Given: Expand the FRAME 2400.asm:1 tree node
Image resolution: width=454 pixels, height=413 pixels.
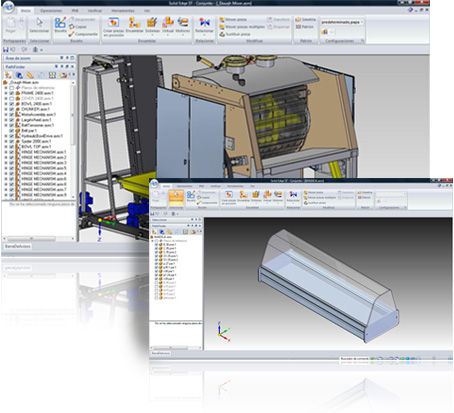Looking at the screenshot, I should pyautogui.click(x=6, y=93).
